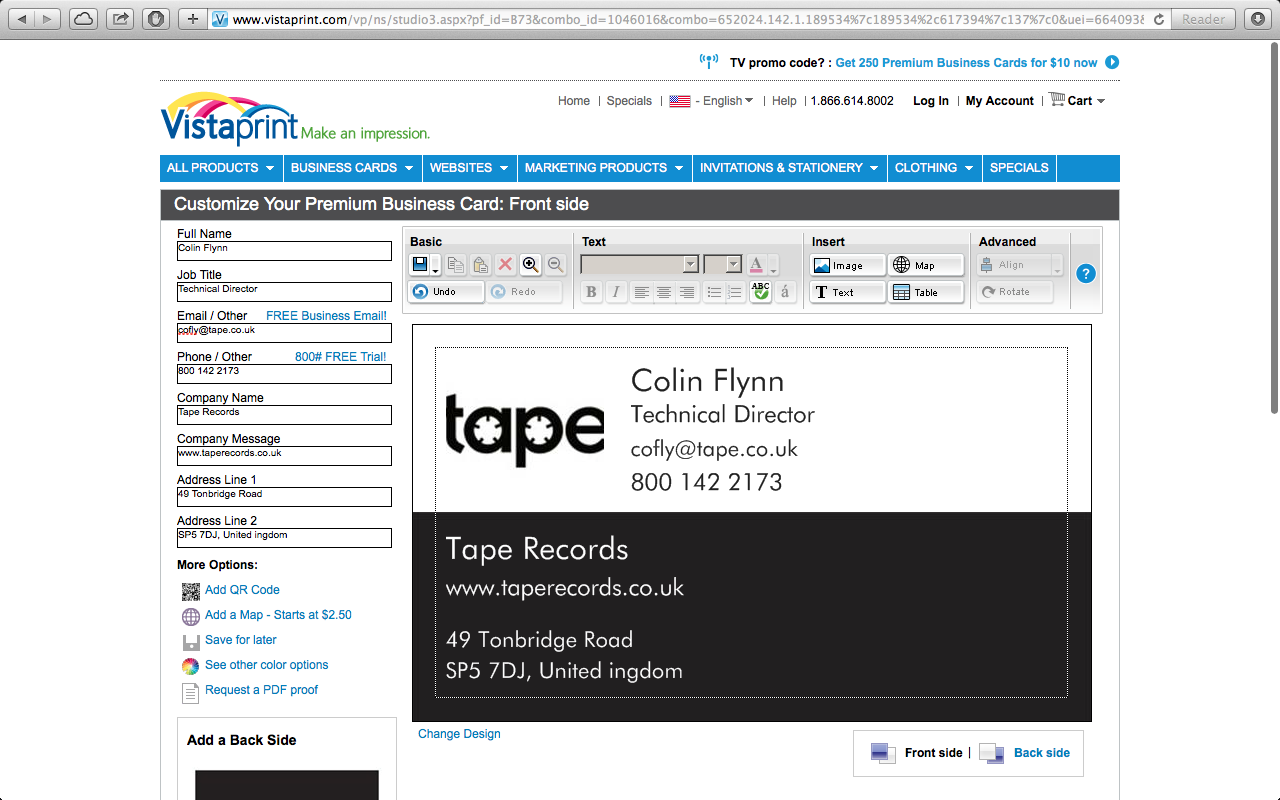The width and height of the screenshot is (1280, 800).
Task: Open the WEBSITES menu
Action: point(469,168)
